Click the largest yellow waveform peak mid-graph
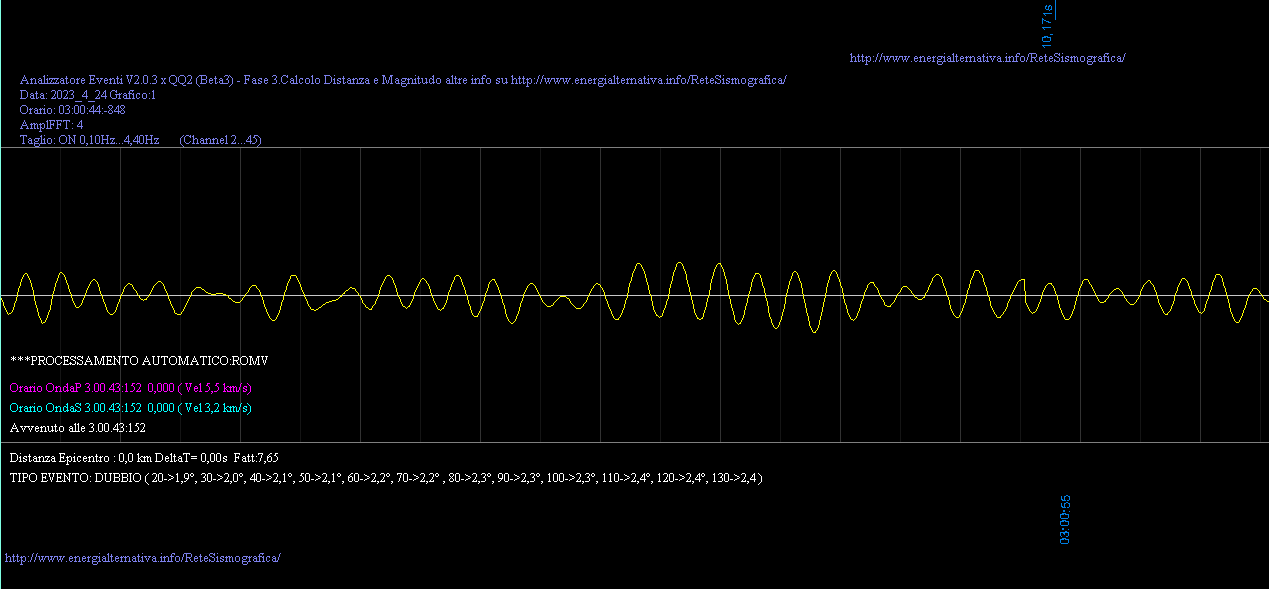 click(x=680, y=264)
